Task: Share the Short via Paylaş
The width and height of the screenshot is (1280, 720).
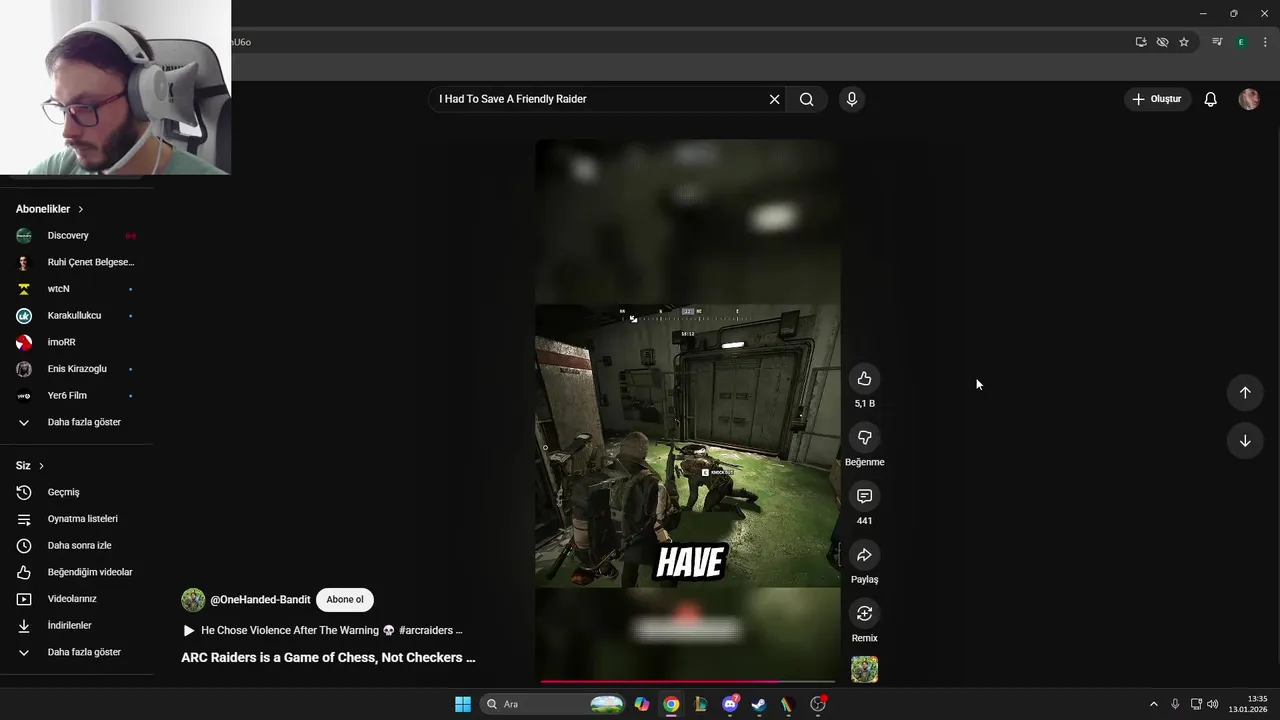Action: [864, 555]
